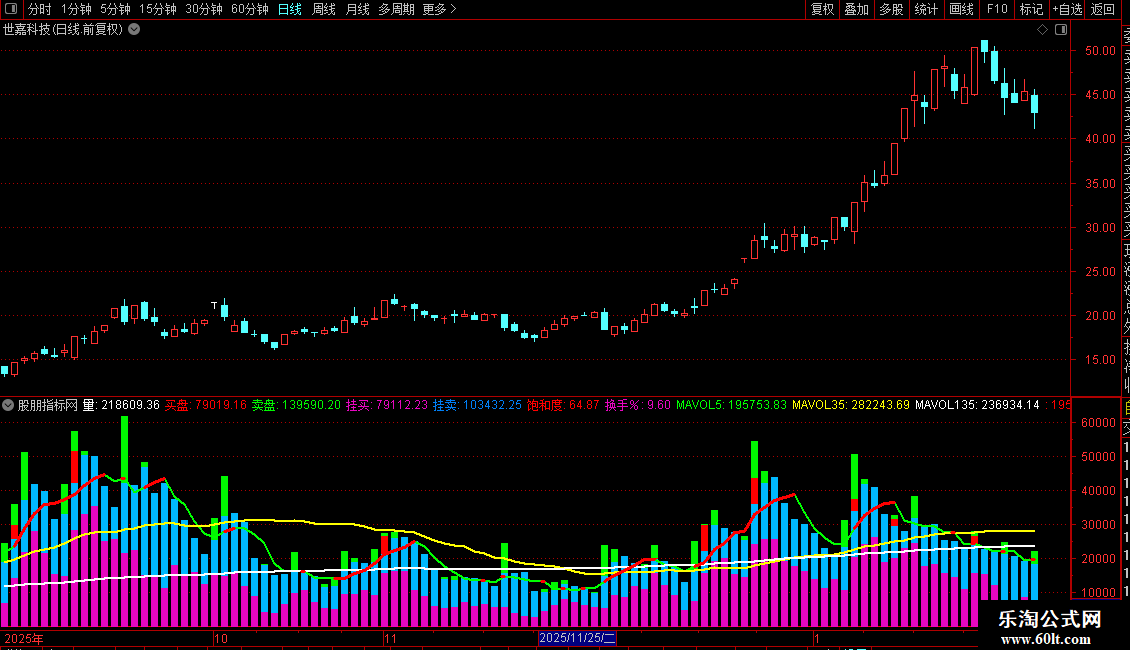Click the 叠加 overlay button
The height and width of the screenshot is (650, 1130).
[x=856, y=9]
